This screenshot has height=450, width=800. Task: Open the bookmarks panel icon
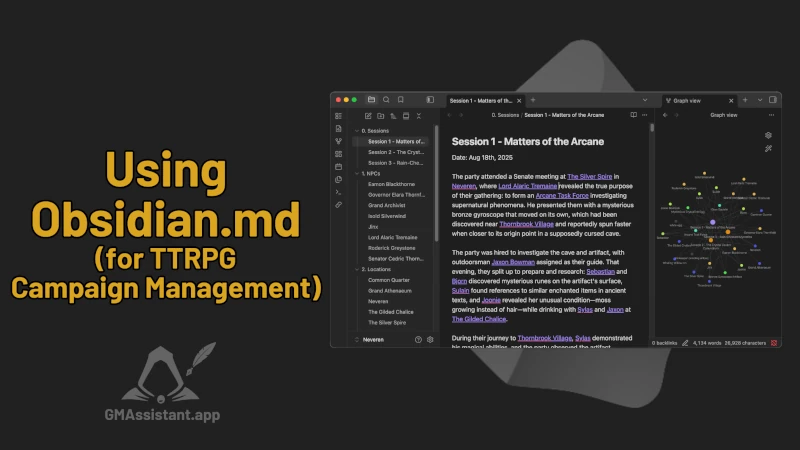[x=400, y=100]
